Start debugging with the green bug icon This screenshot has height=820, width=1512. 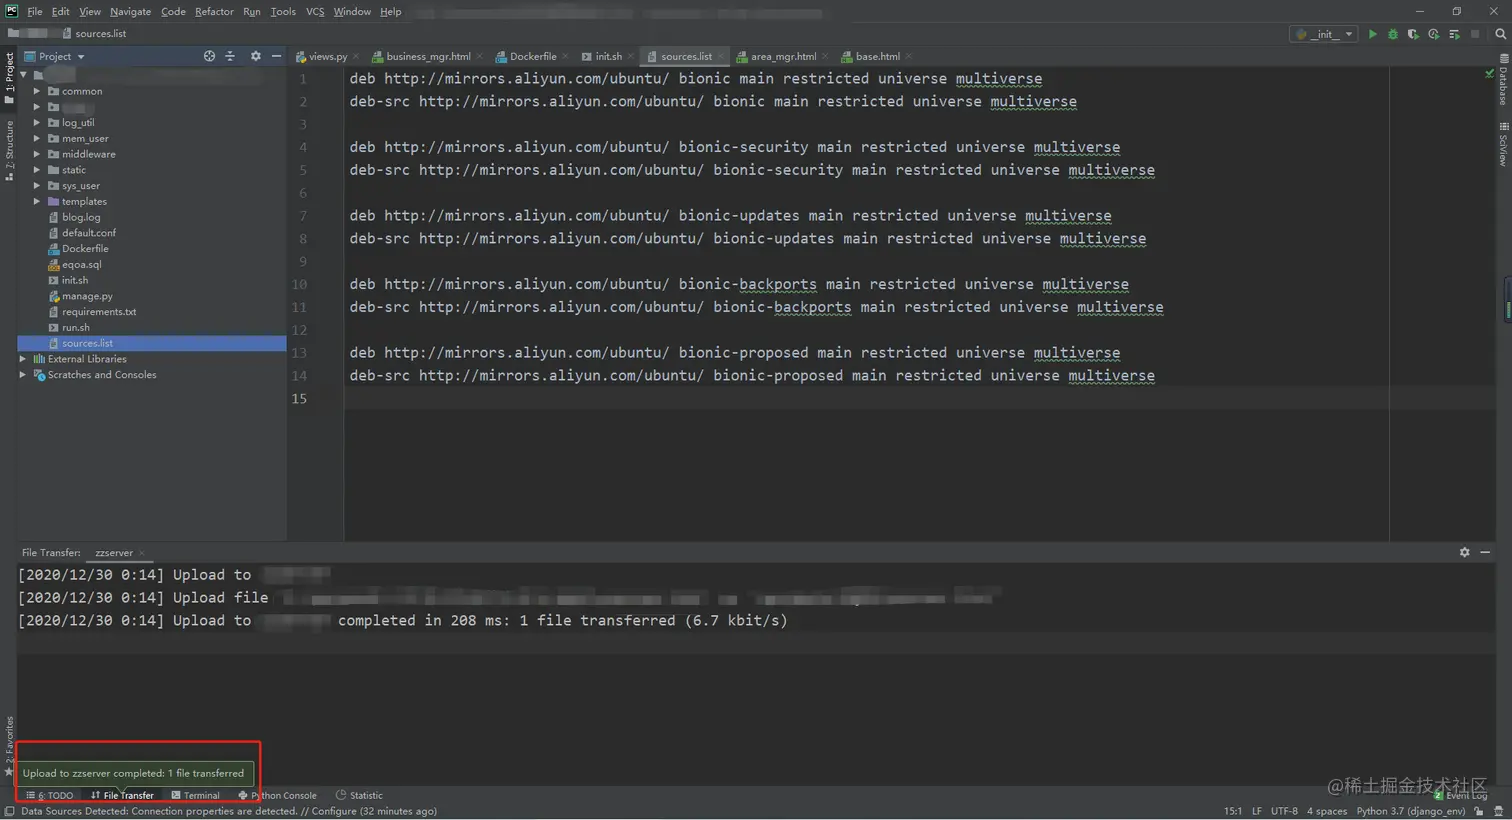point(1392,34)
